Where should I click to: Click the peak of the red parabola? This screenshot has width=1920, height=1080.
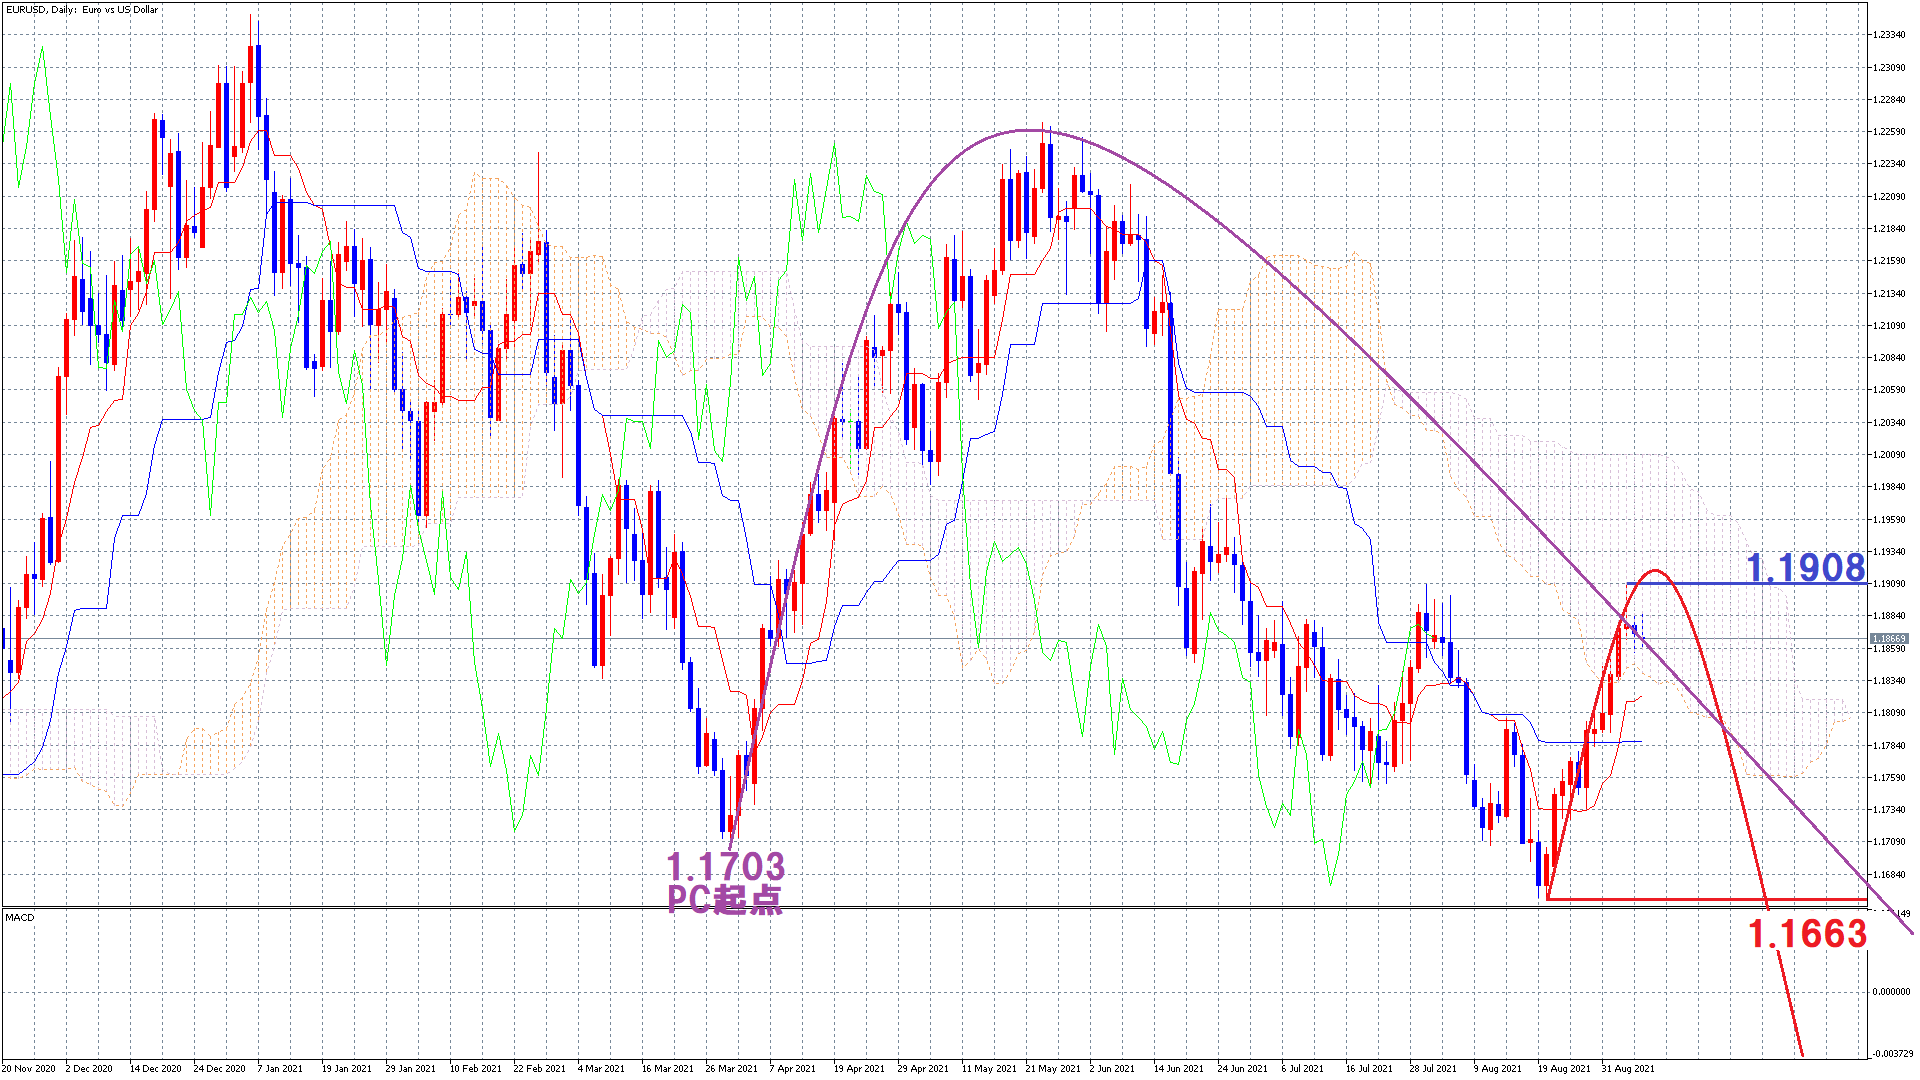coord(1655,571)
